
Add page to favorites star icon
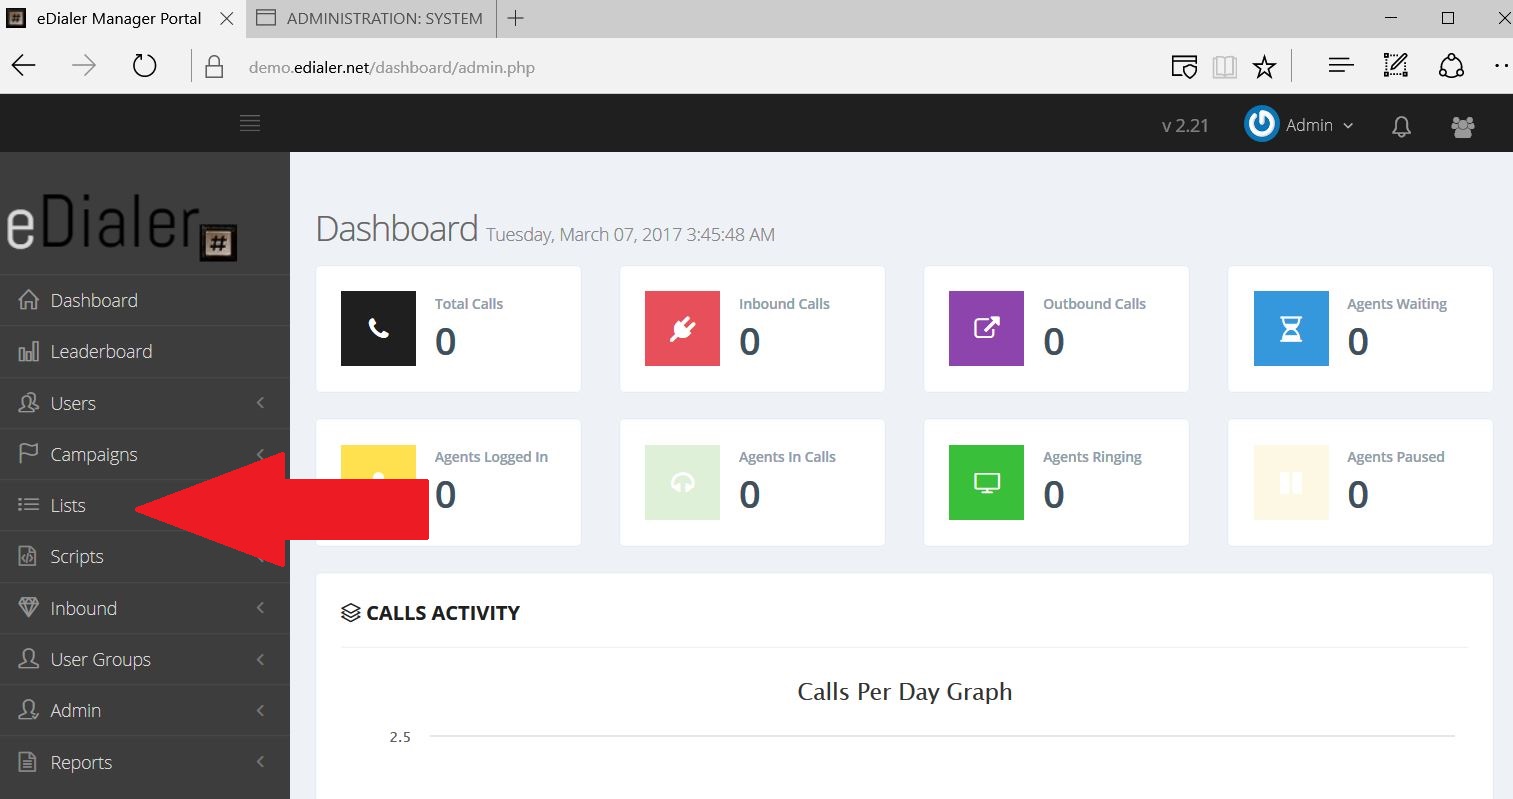(1265, 67)
